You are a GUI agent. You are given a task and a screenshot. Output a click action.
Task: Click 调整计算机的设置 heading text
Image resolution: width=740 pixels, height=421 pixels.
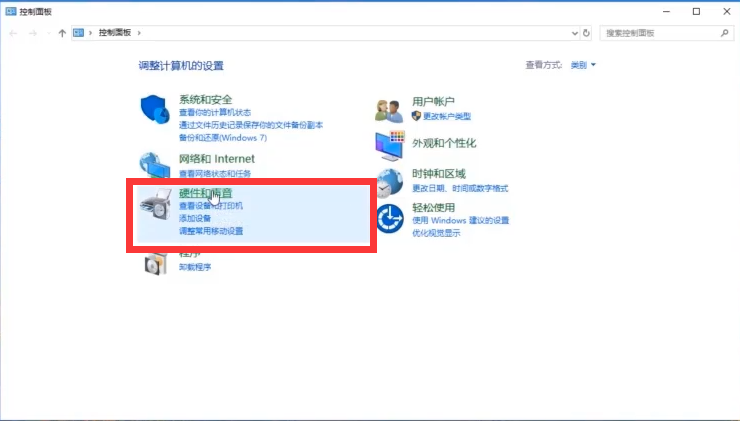coord(181,66)
